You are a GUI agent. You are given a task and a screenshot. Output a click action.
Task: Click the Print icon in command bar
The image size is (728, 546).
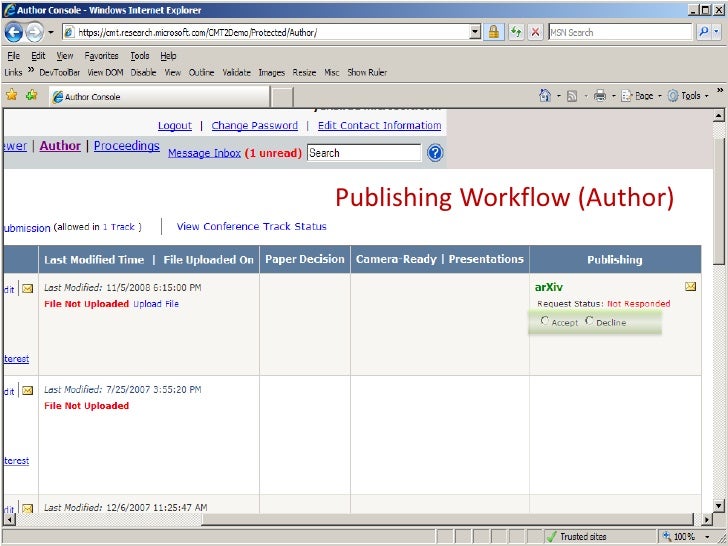[x=599, y=96]
